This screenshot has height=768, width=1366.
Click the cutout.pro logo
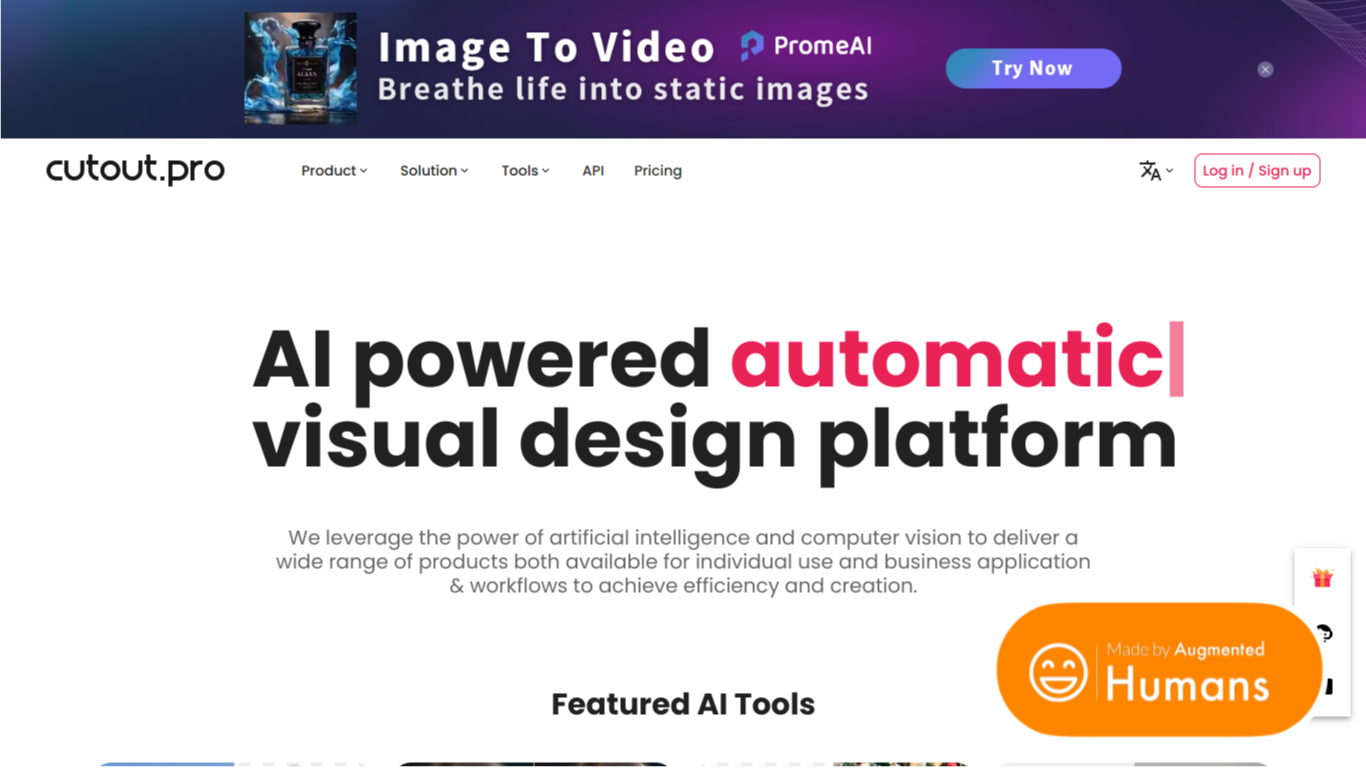[x=135, y=170]
